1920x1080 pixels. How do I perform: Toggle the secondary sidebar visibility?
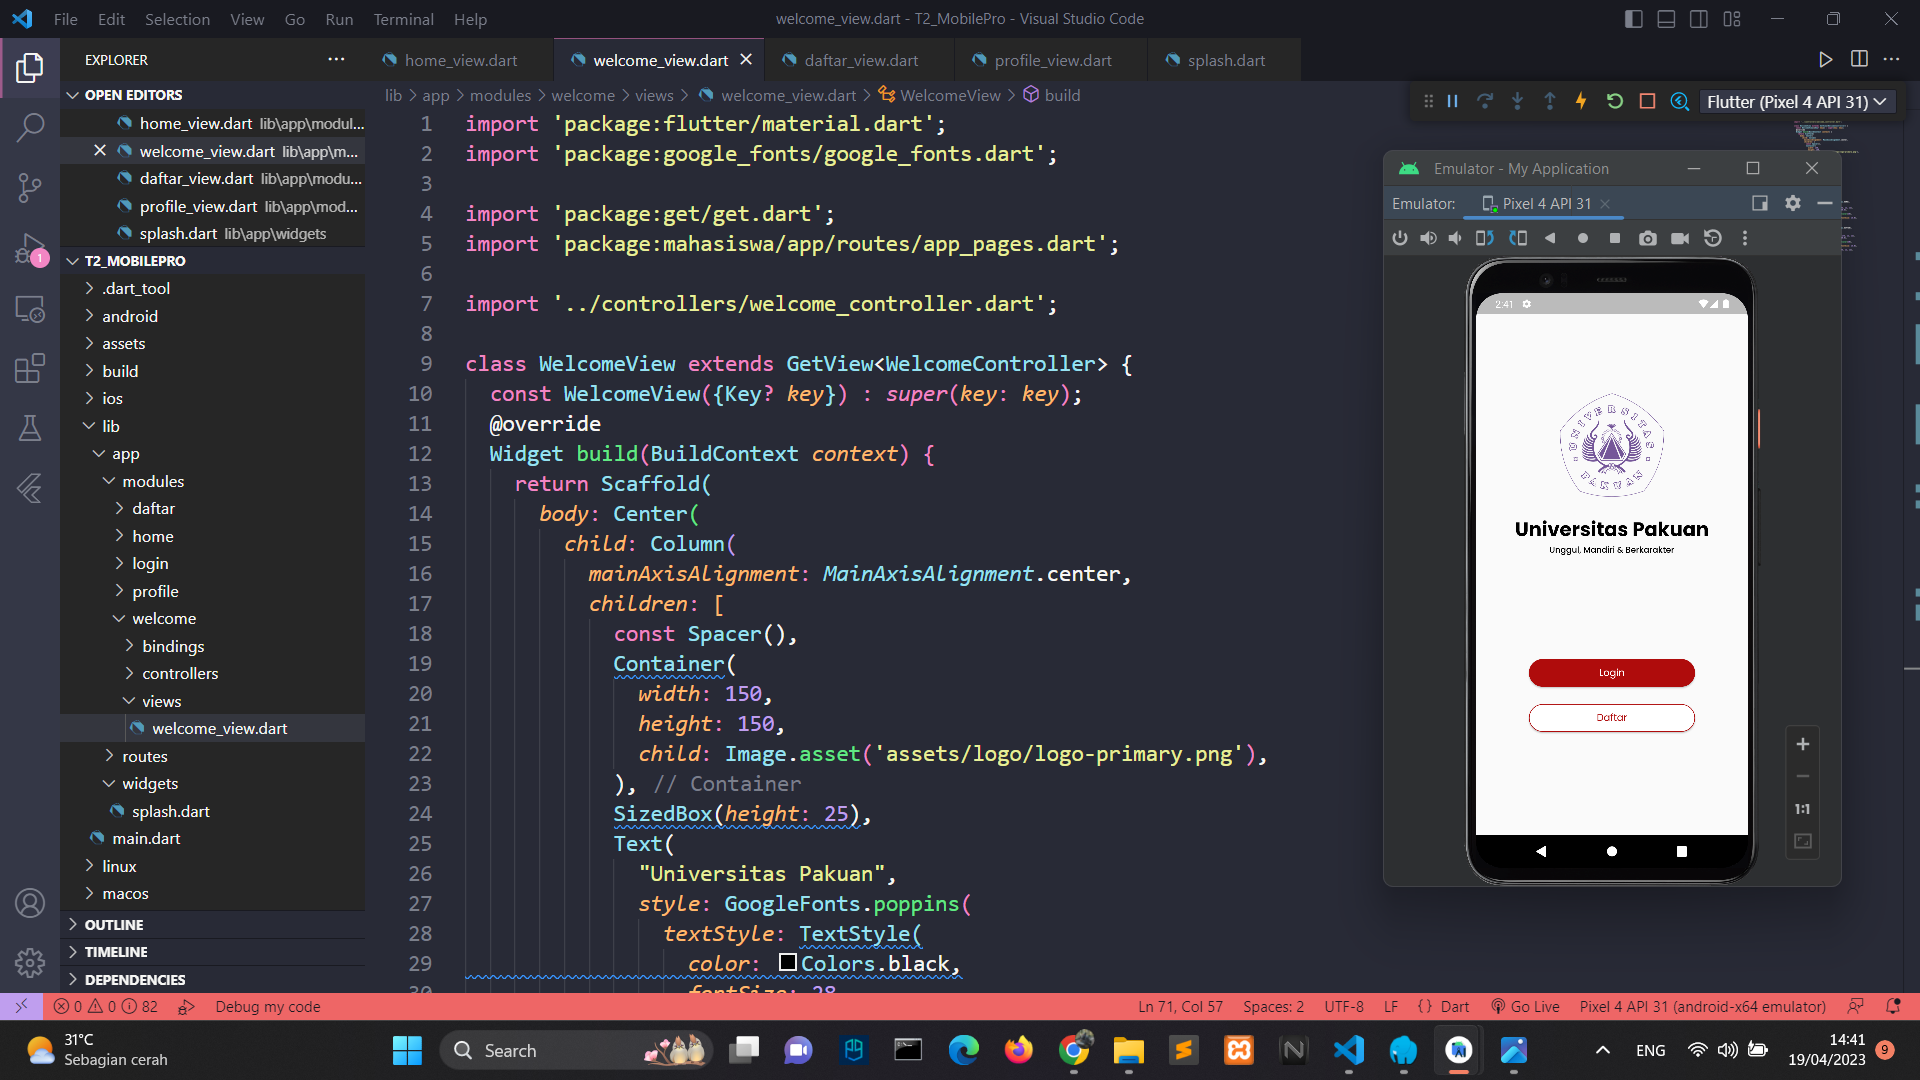pyautogui.click(x=1698, y=18)
